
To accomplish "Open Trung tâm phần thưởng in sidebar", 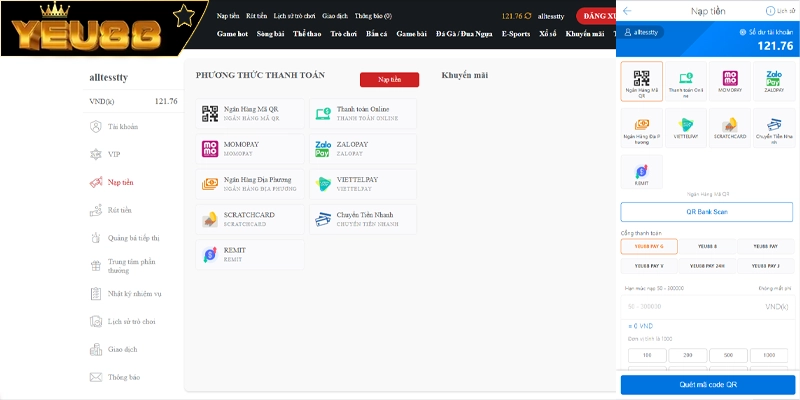I will (122, 266).
